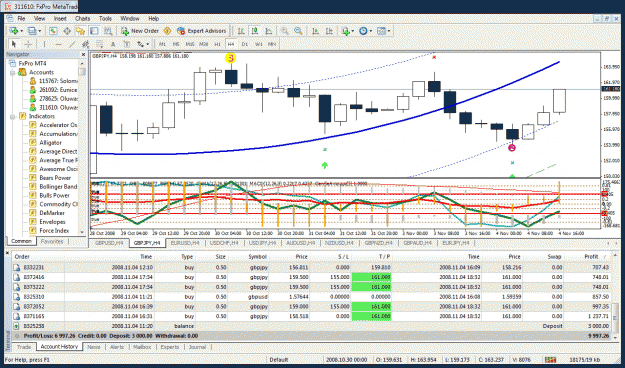Click the Alligator indicator icon
The height and width of the screenshot is (368, 625).
(x=33, y=142)
